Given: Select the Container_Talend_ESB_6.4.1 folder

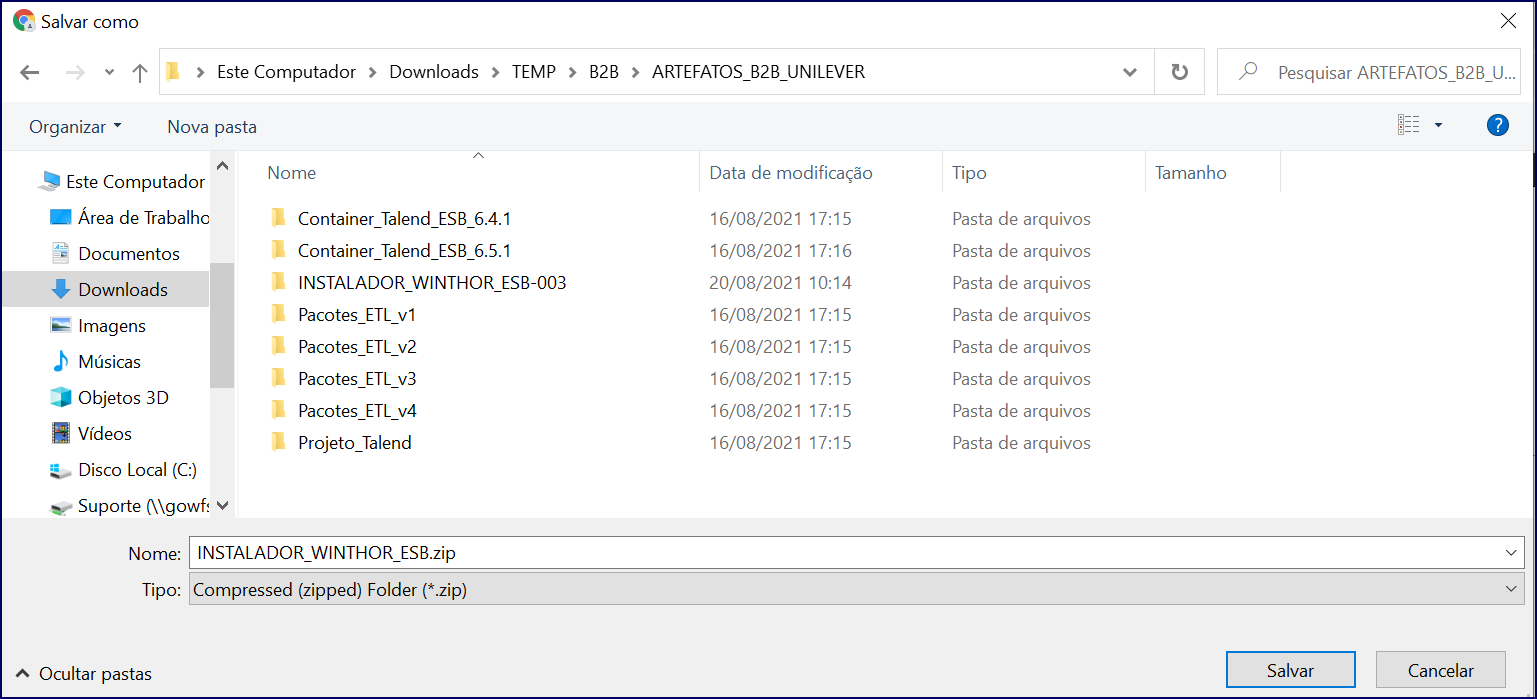Looking at the screenshot, I should coord(404,219).
